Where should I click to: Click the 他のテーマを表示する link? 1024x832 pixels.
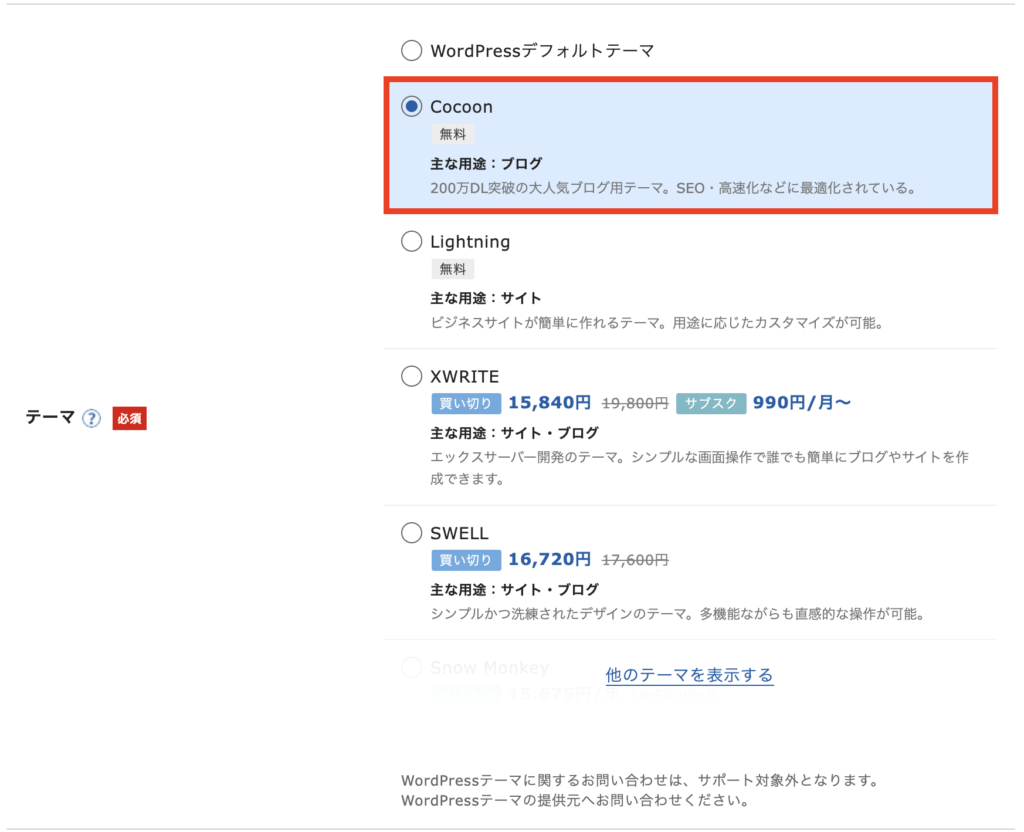click(x=689, y=675)
